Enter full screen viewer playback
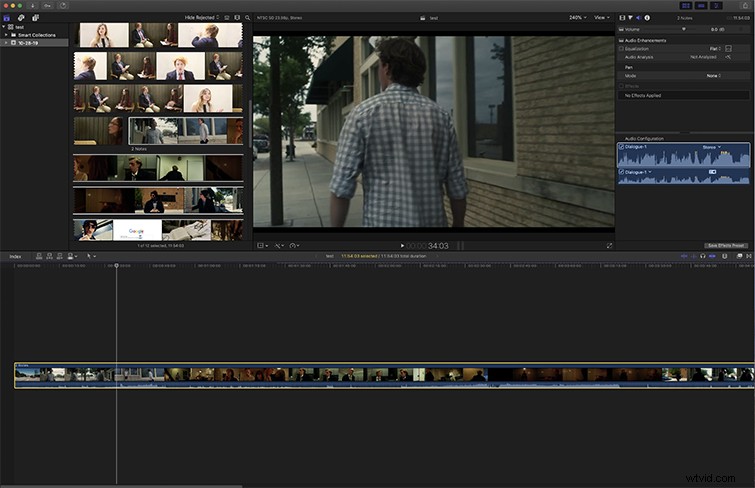Image resolution: width=755 pixels, height=488 pixels. tap(609, 246)
